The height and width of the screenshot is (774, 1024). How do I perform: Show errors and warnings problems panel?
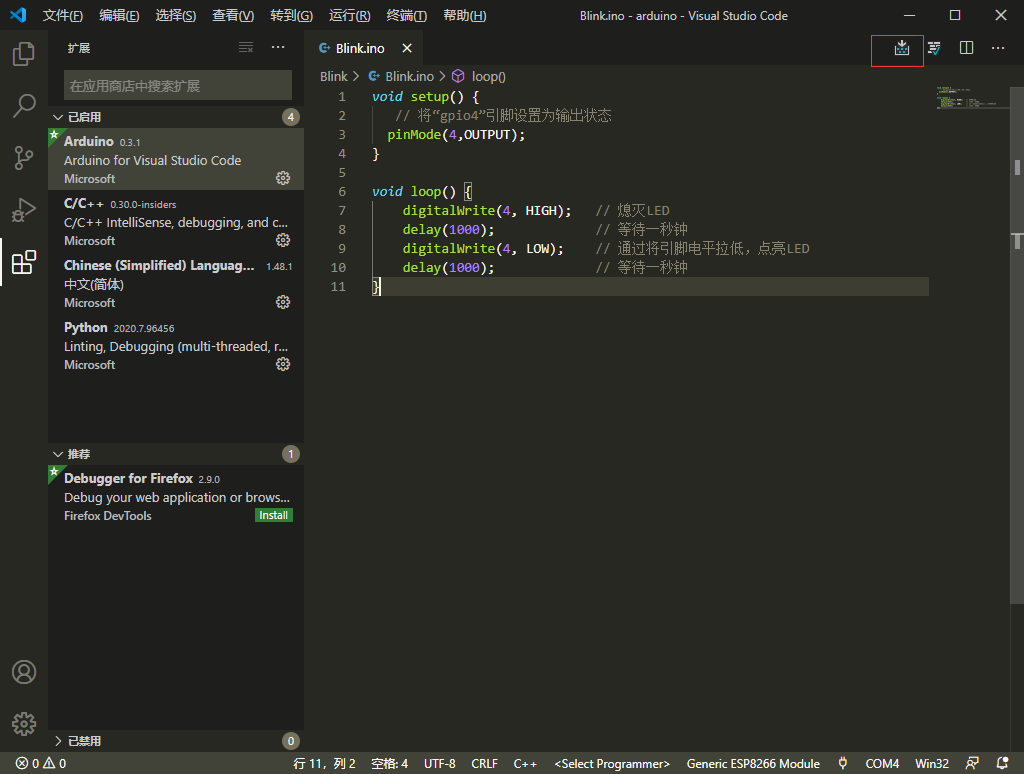[x=40, y=763]
